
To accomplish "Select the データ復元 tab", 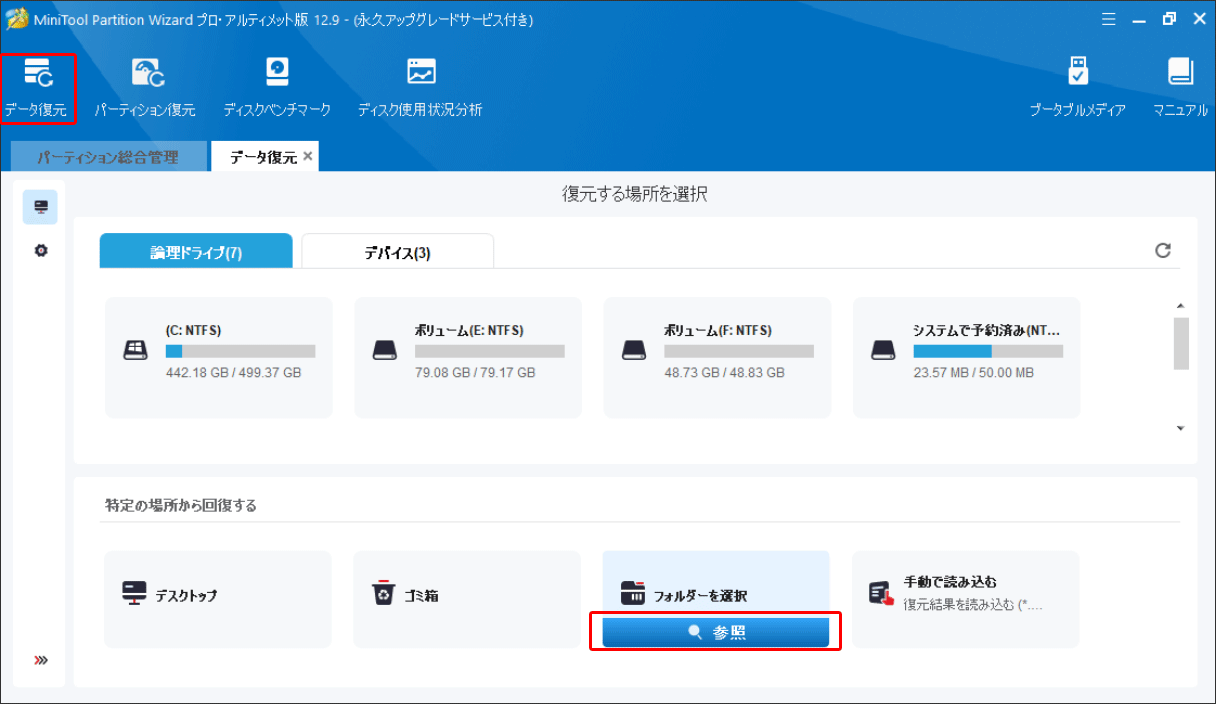I will coord(262,157).
